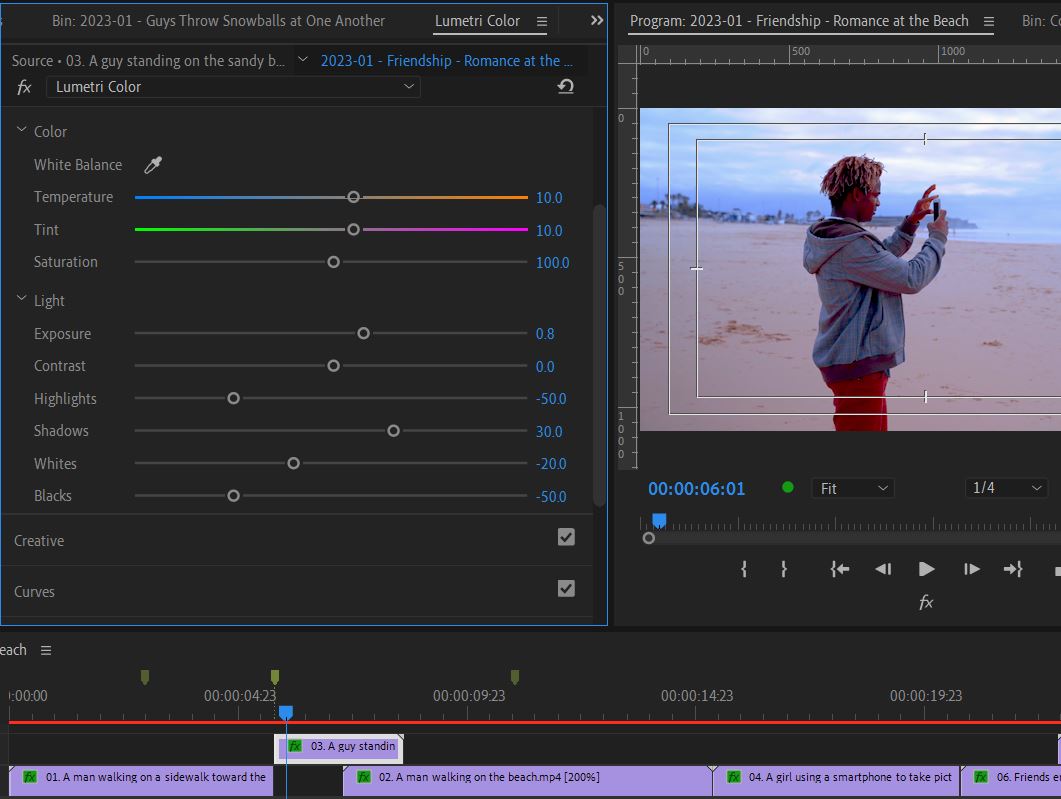Viewport: 1061px width, 799px height.
Task: Disable the Creative section checkbox
Action: pos(566,537)
